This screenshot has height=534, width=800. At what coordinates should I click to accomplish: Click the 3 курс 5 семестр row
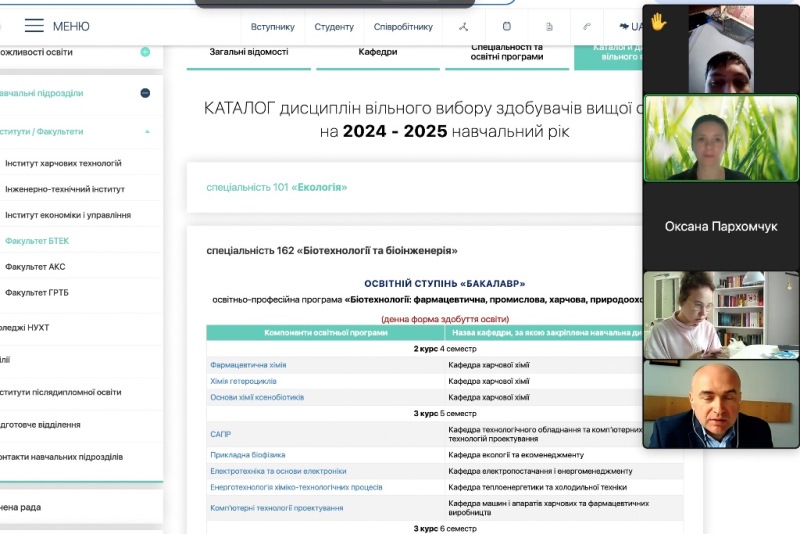(445, 413)
